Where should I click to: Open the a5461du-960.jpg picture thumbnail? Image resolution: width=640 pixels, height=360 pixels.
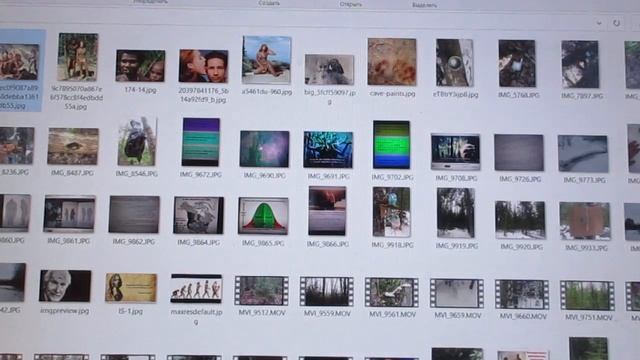pyautogui.click(x=267, y=60)
